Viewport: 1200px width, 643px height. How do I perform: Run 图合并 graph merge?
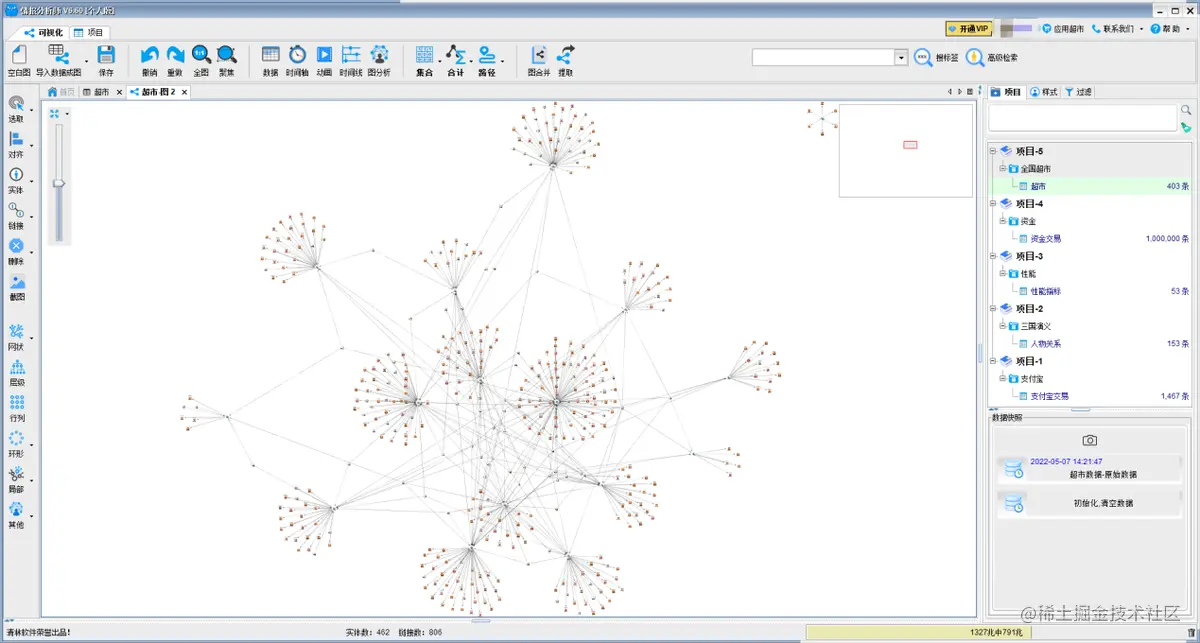(539, 60)
